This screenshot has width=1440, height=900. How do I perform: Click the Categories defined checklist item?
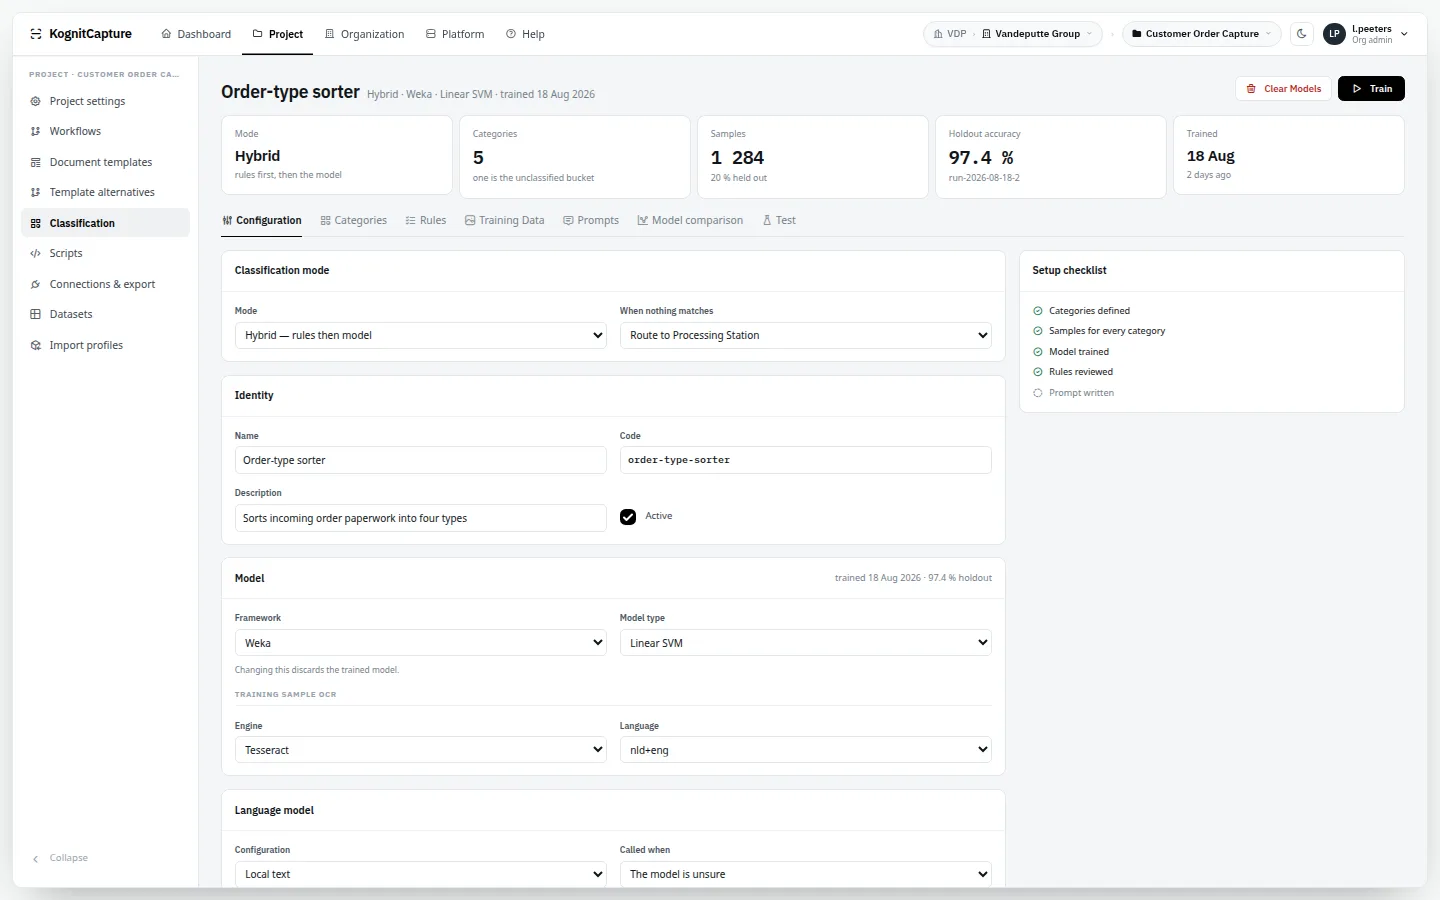coord(1081,311)
